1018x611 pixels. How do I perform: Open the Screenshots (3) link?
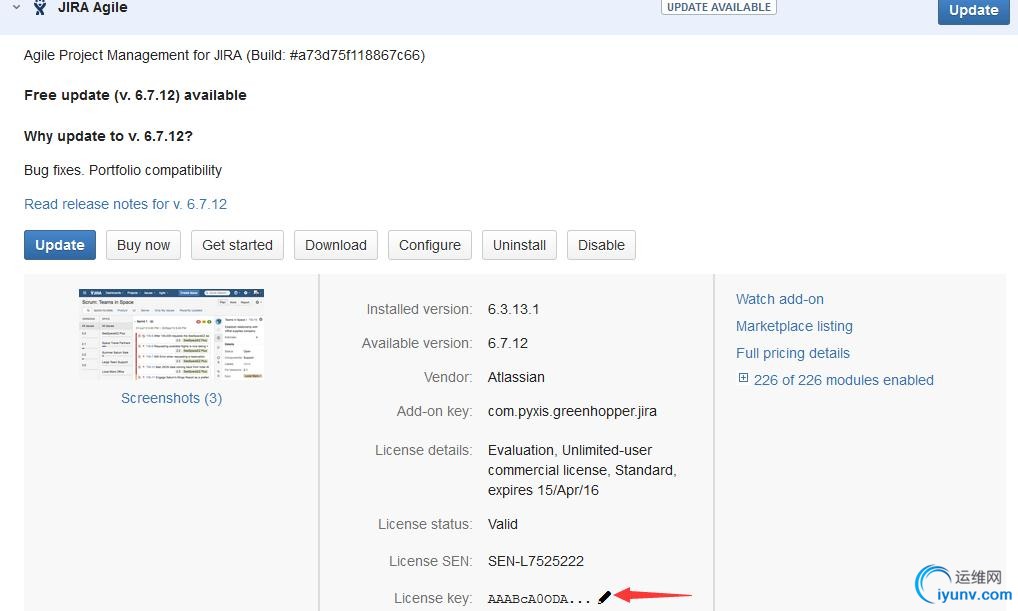point(171,398)
